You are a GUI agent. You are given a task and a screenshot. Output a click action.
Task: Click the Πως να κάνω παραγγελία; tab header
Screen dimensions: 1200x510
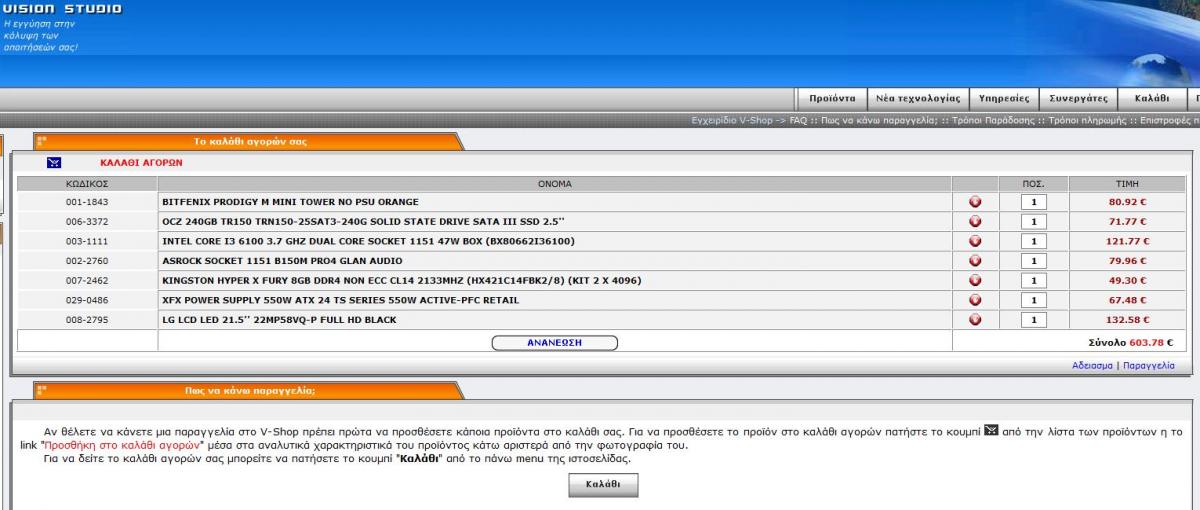pos(250,391)
